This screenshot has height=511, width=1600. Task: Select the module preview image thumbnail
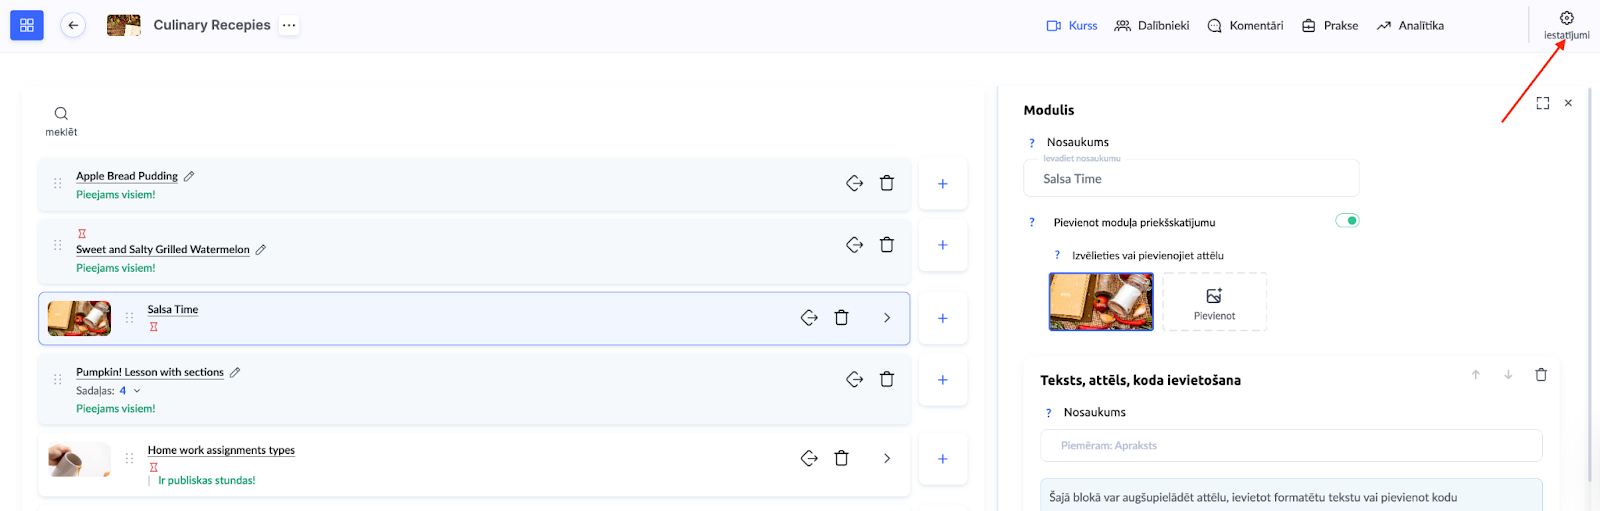[x=1100, y=302]
